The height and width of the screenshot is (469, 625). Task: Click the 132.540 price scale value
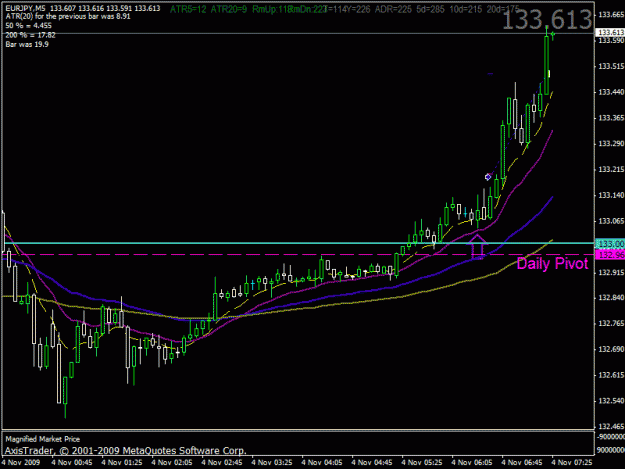coord(611,401)
